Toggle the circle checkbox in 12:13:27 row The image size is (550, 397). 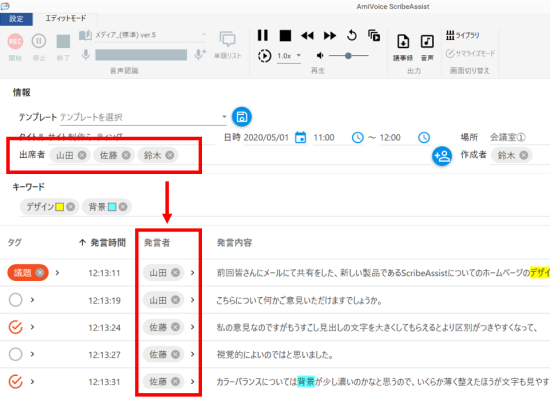click(x=15, y=354)
